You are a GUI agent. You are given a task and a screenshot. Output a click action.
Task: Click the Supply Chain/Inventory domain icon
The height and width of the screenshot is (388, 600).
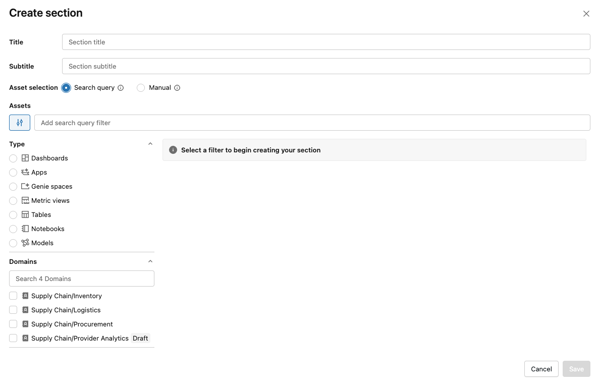click(x=25, y=296)
